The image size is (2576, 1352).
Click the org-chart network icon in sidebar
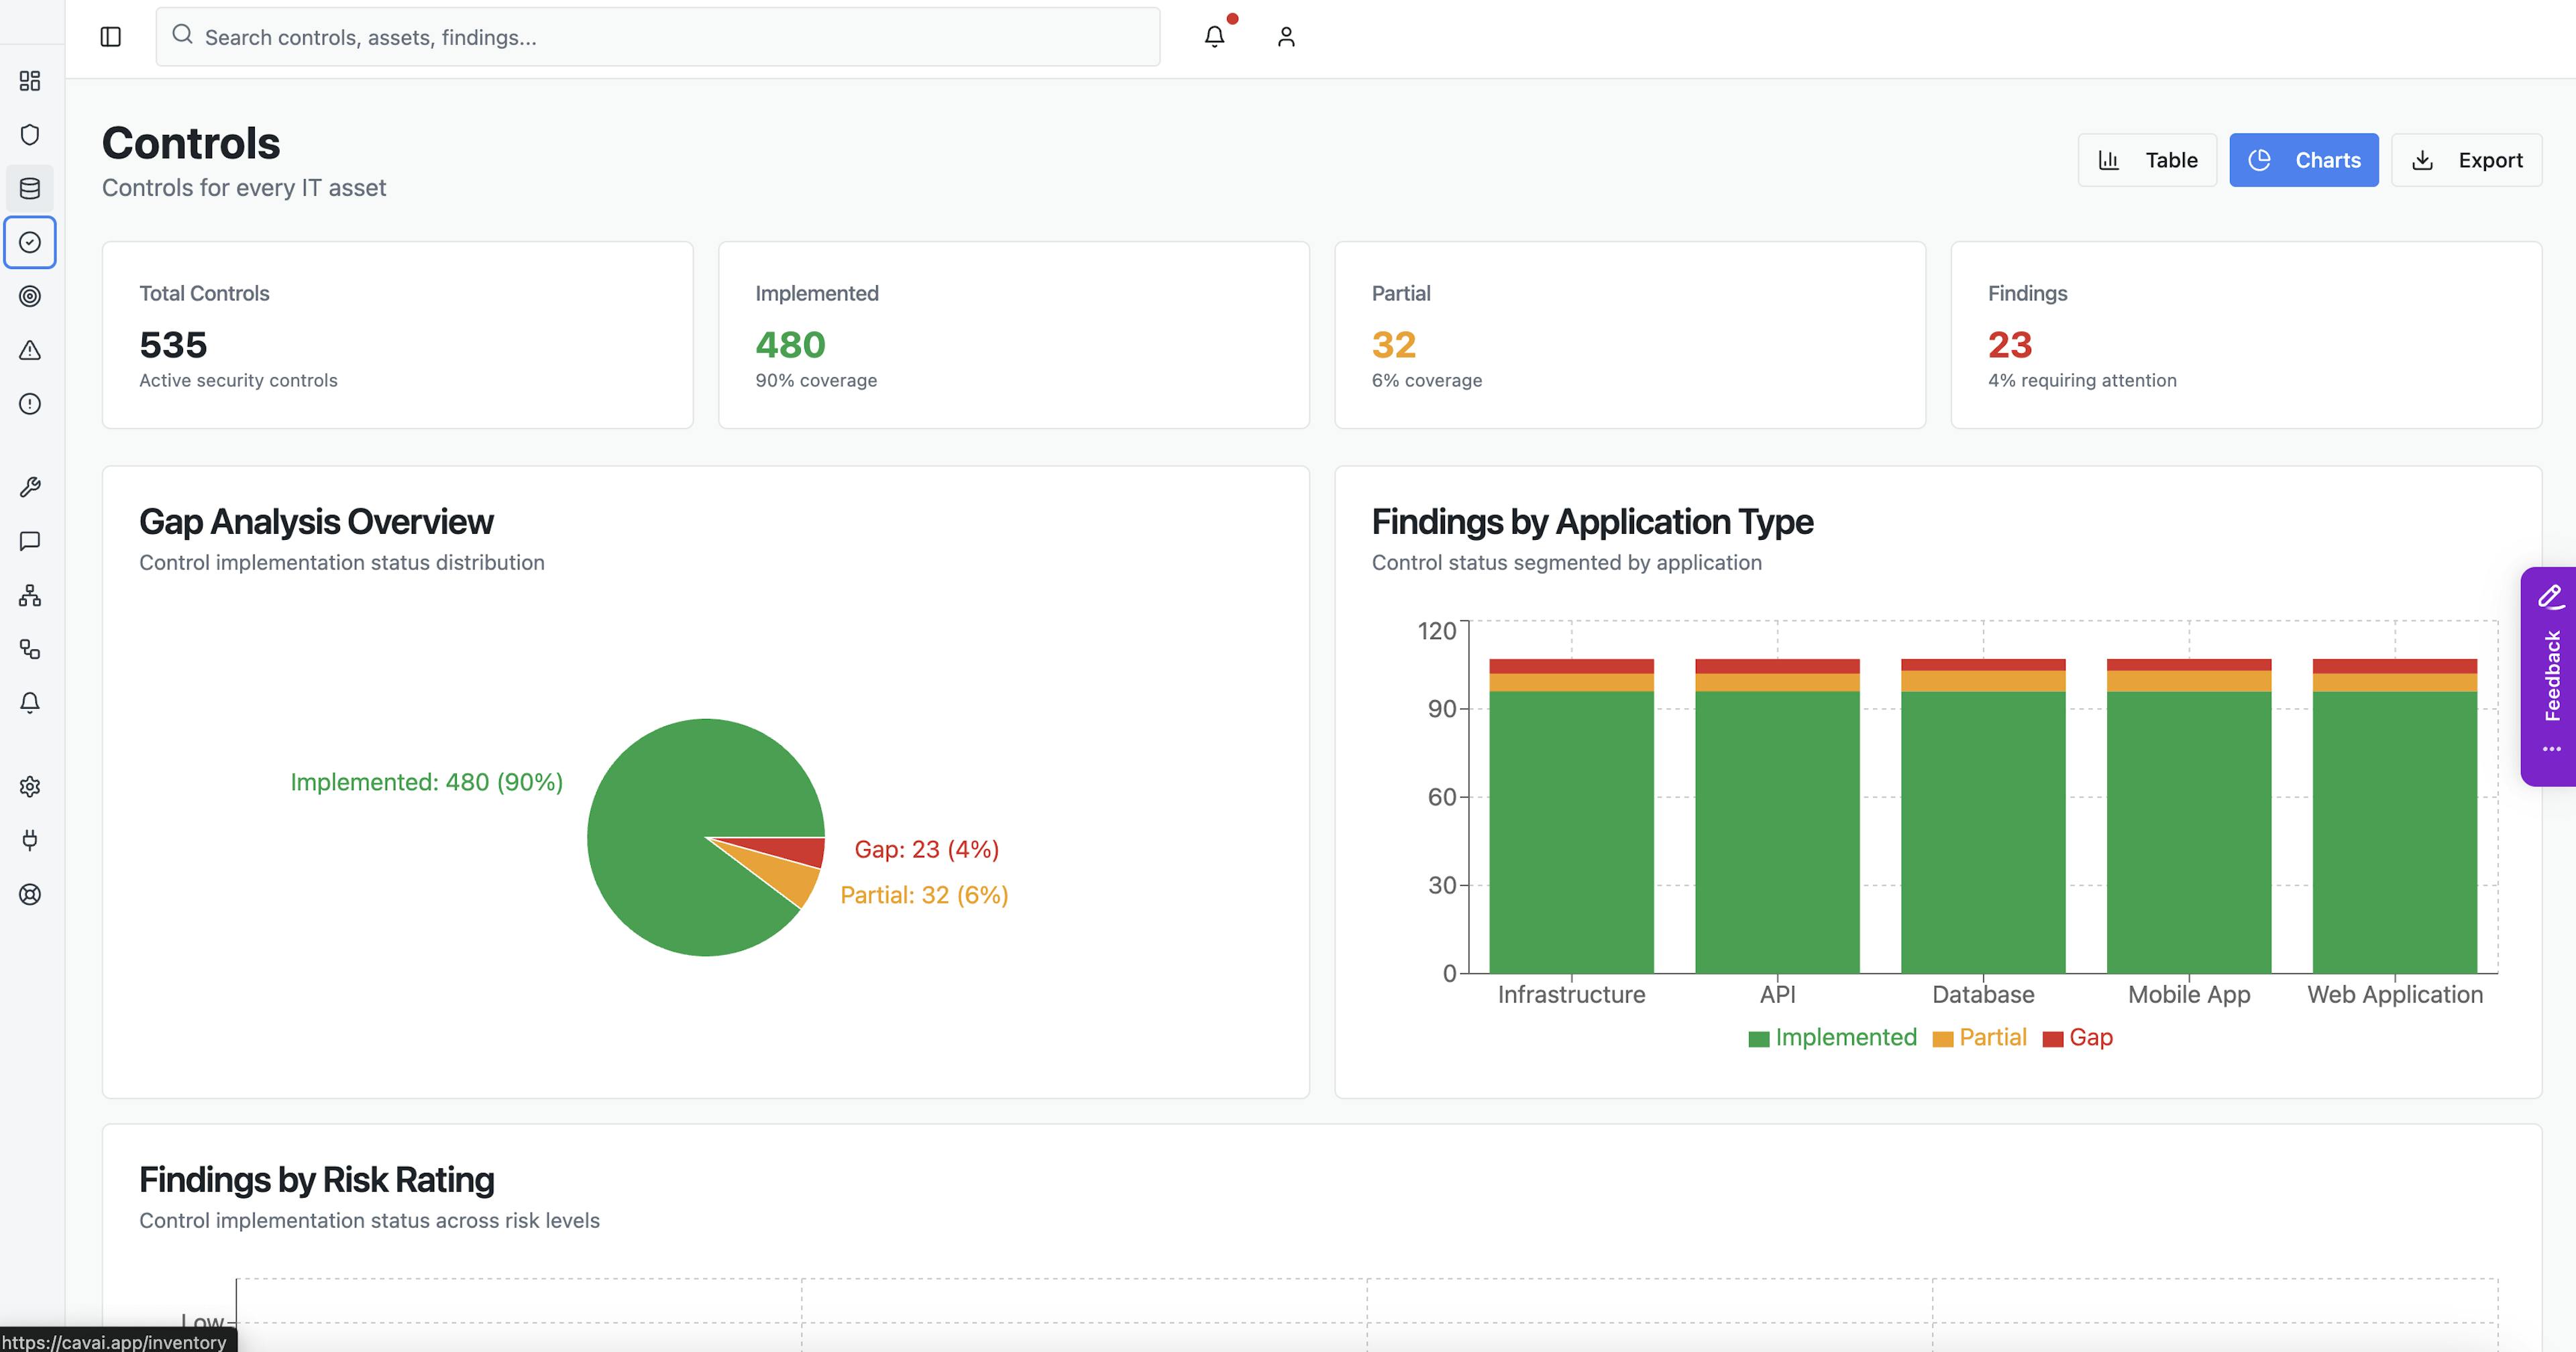(30, 596)
